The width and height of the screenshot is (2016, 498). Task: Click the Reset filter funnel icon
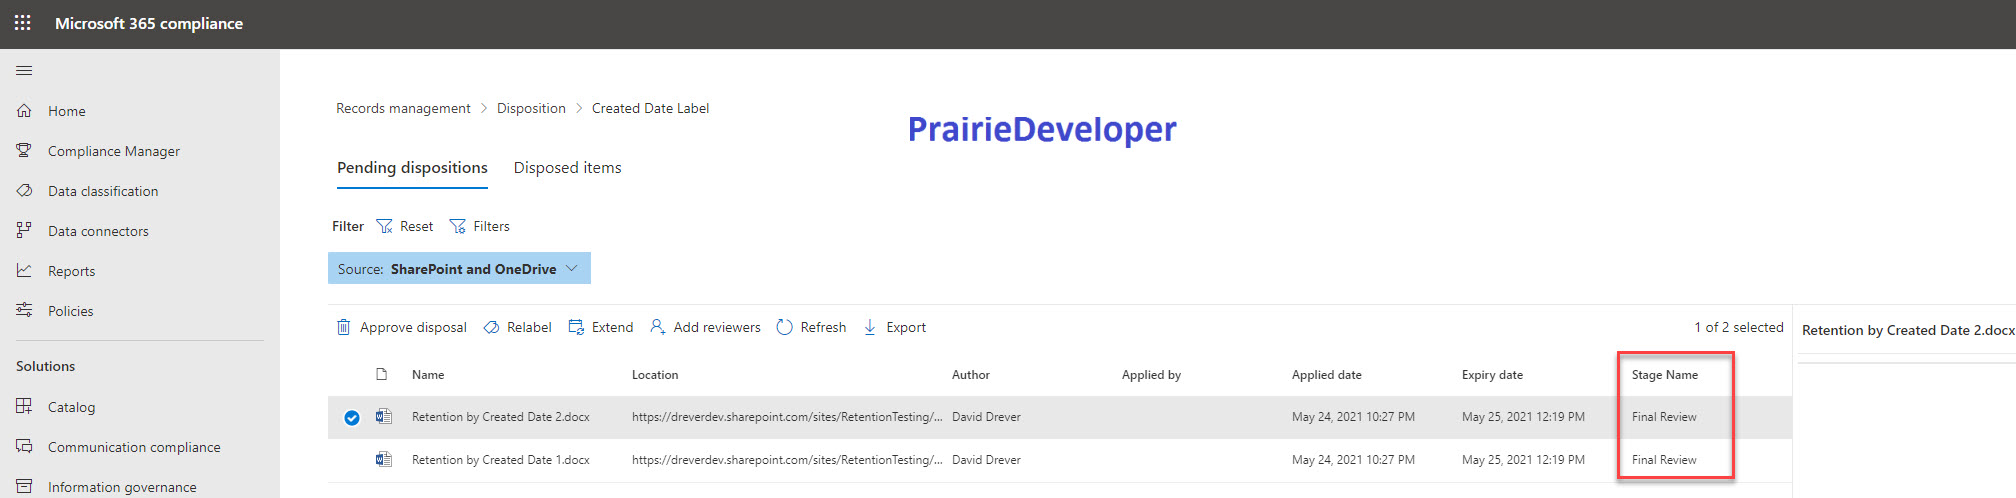click(x=384, y=226)
